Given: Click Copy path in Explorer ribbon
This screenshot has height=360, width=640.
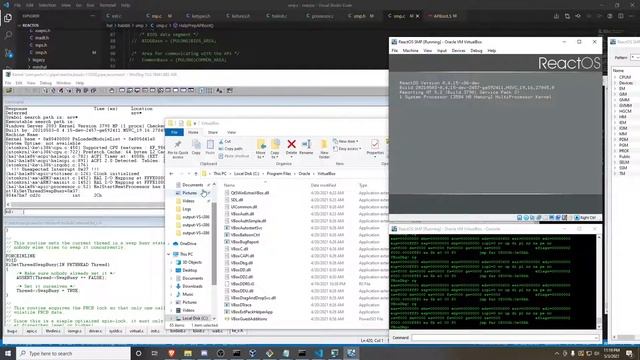Looking at the screenshot, I should (x=231, y=149).
